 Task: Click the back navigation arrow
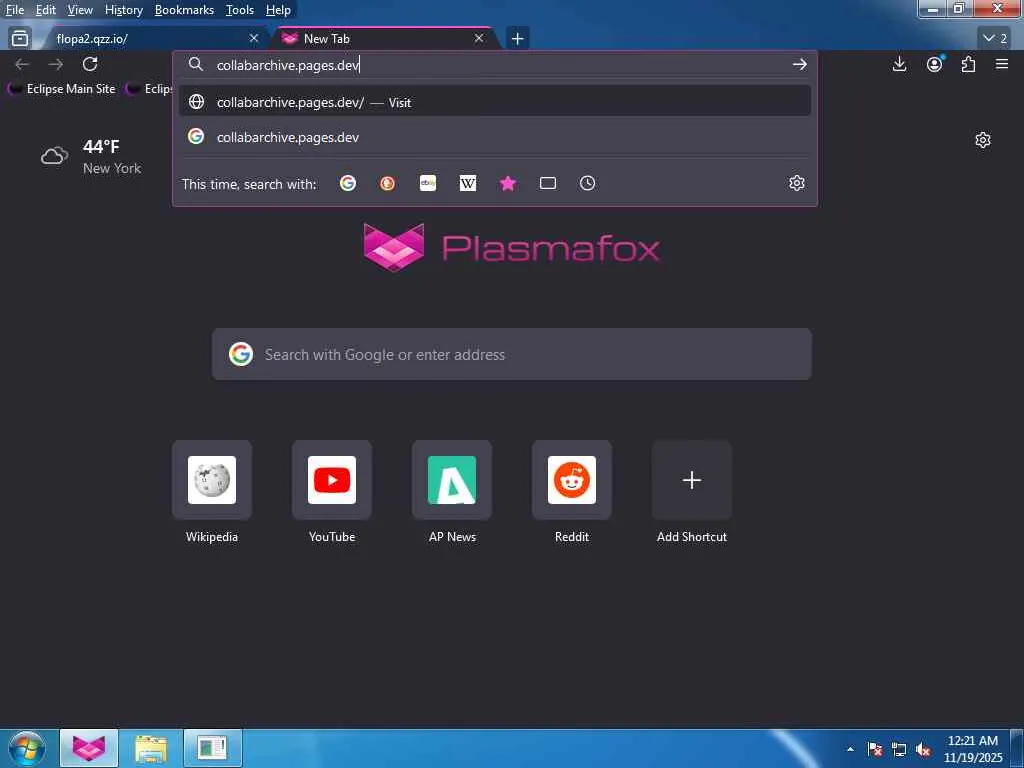pos(22,64)
